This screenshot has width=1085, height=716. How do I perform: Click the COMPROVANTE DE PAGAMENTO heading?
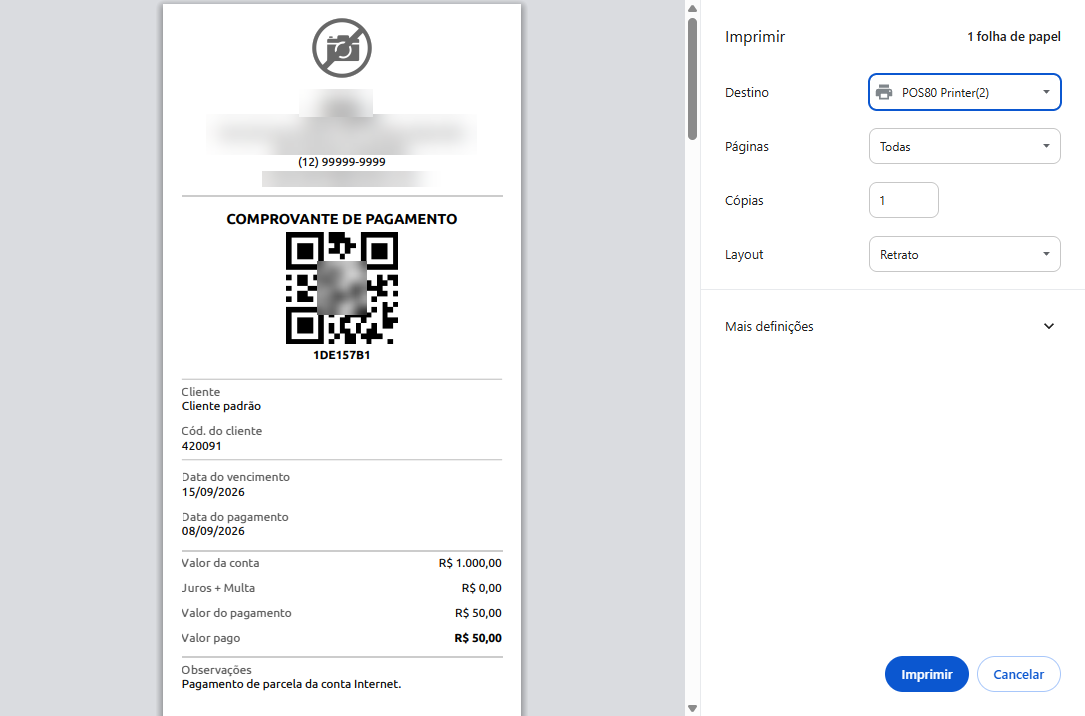pyautogui.click(x=342, y=219)
